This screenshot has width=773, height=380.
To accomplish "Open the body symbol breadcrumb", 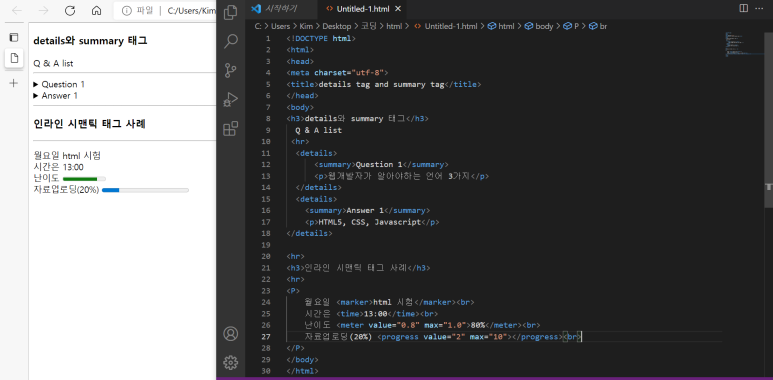I will click(539, 27).
